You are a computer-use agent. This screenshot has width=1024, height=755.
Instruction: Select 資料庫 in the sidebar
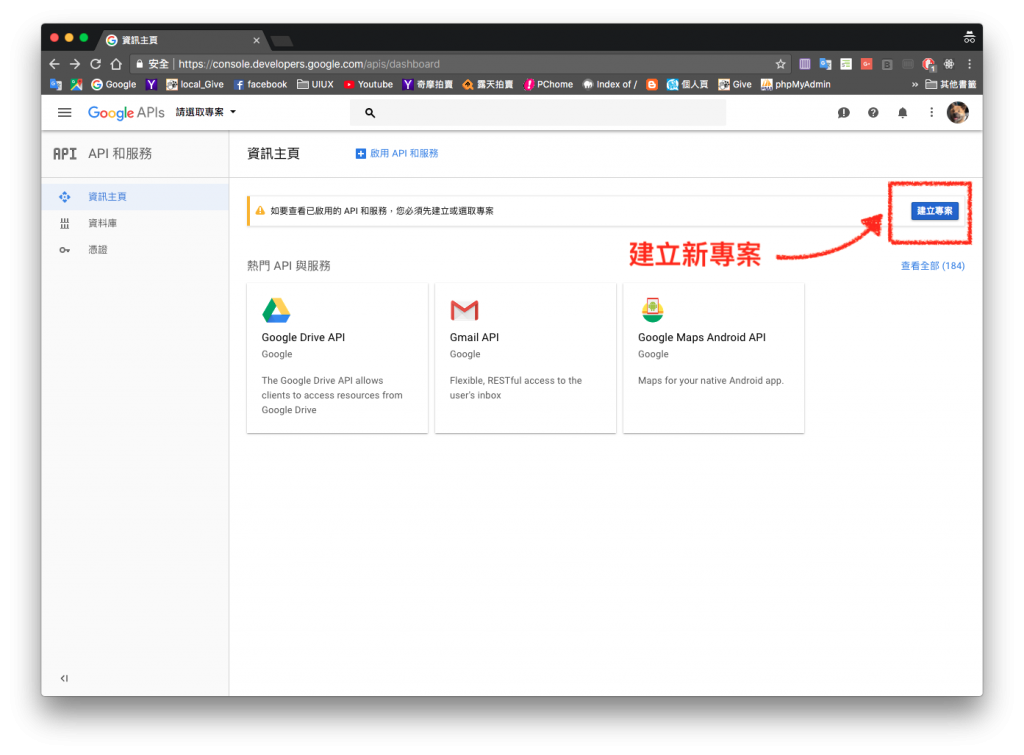click(135, 223)
